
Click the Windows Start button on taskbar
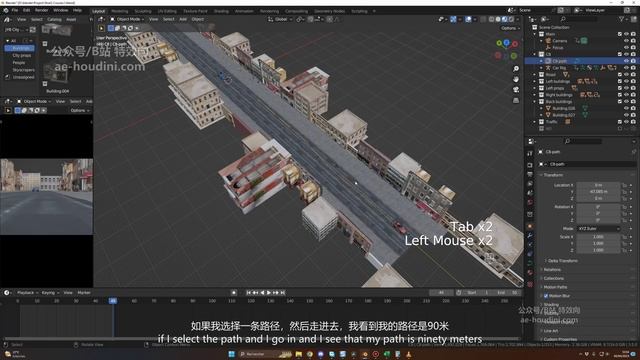(231, 354)
